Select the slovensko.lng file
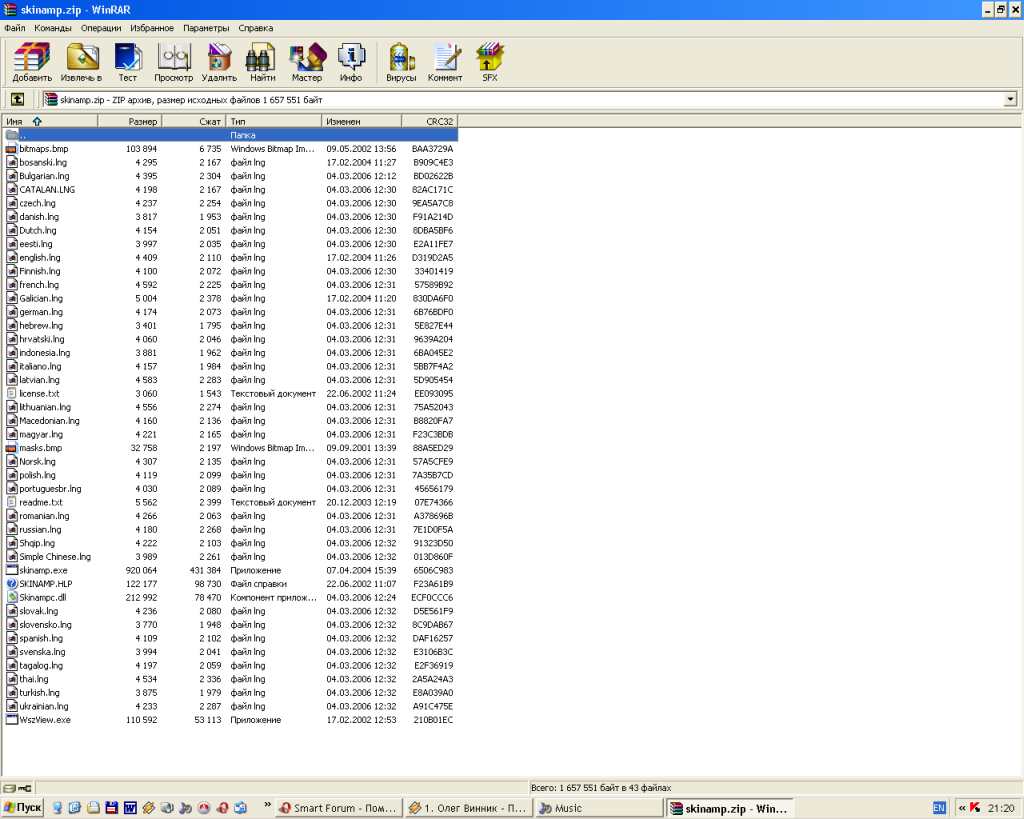The height and width of the screenshot is (819, 1024). (230, 624)
